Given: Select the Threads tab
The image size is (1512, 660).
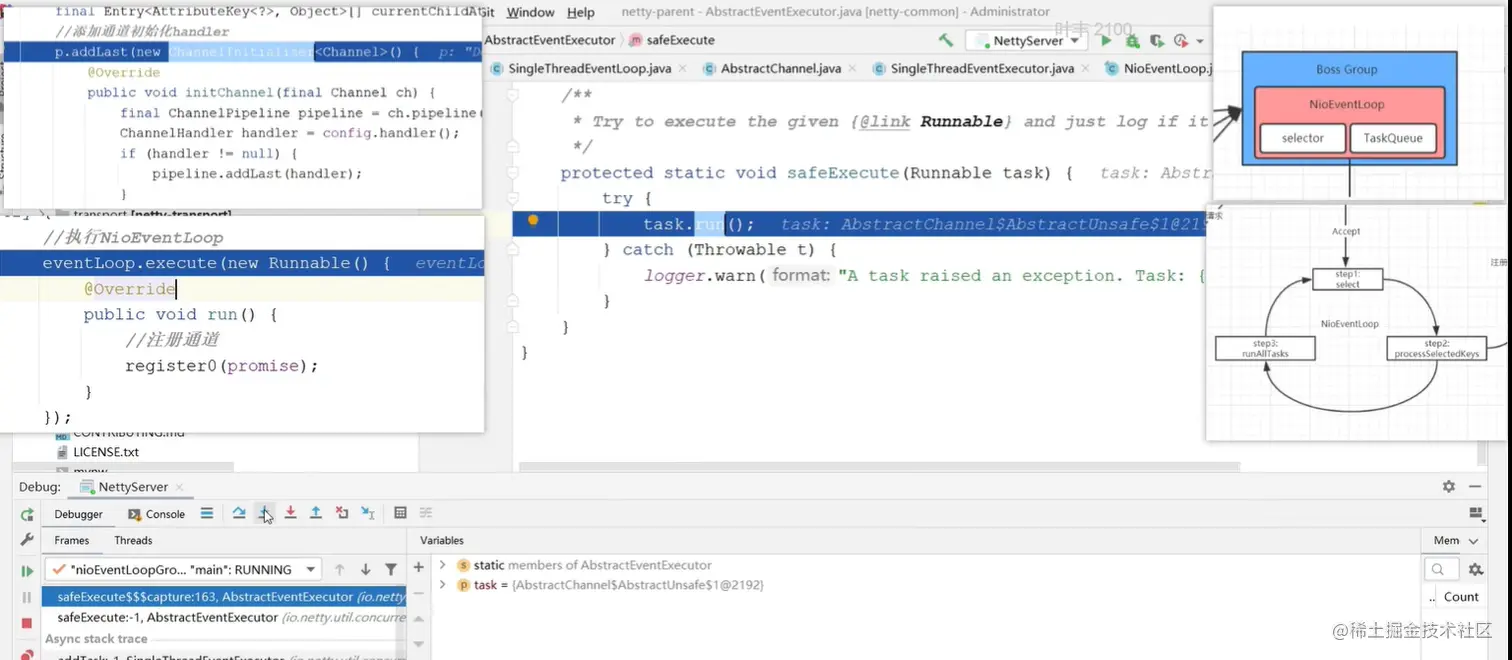Looking at the screenshot, I should [133, 540].
